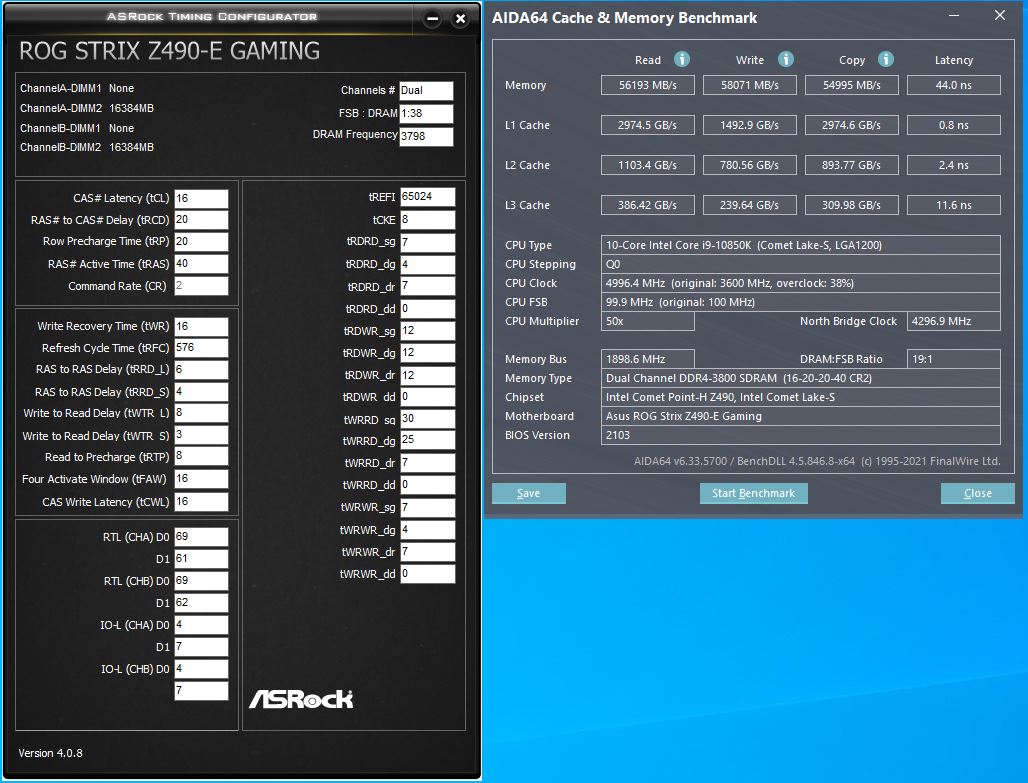Click the Row Precharge Time (tRP) field
The width and height of the screenshot is (1028, 783).
coord(201,241)
